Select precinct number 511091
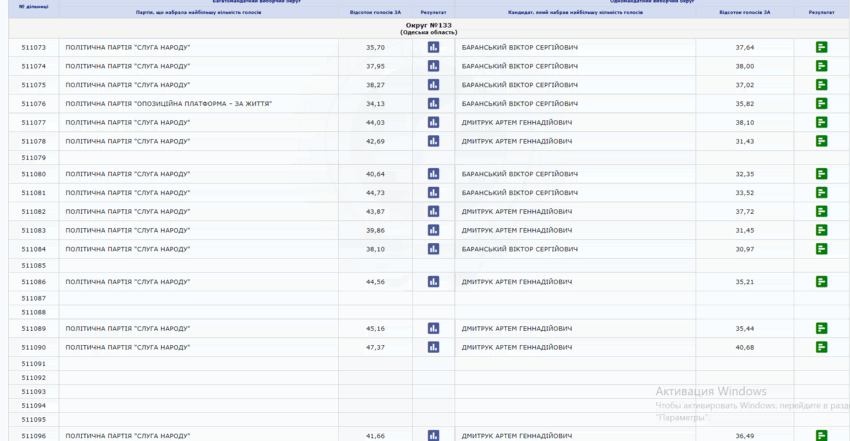This screenshot has width=850, height=441. (x=34, y=364)
